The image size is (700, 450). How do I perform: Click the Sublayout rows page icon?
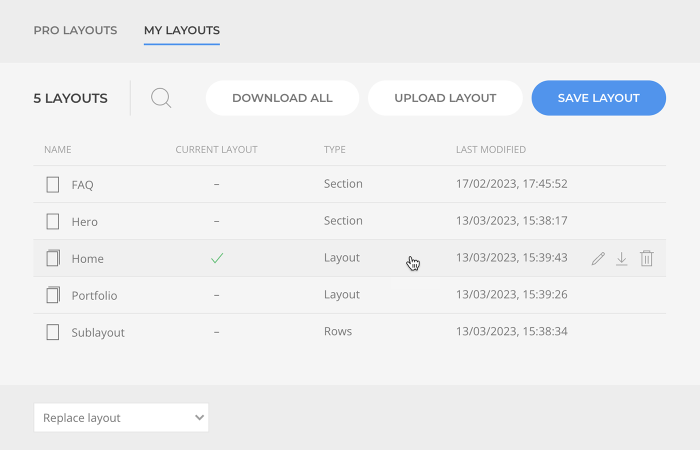click(x=53, y=332)
